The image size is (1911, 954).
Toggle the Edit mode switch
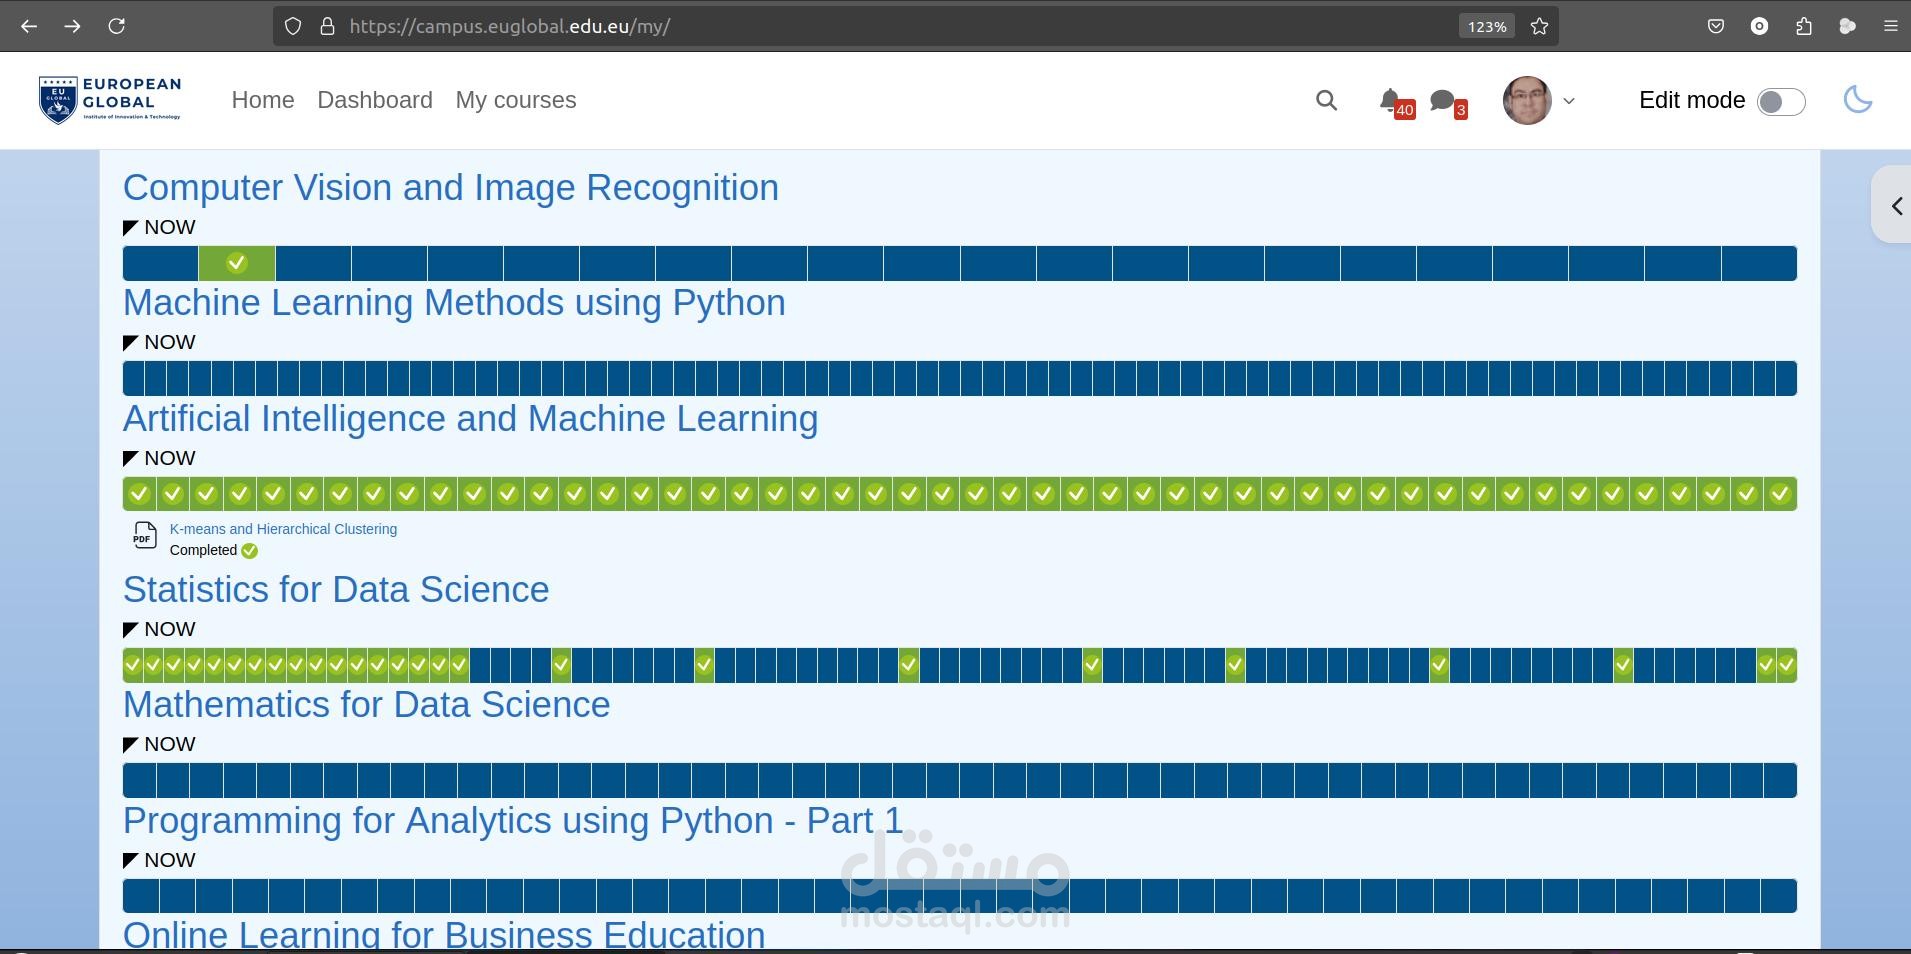(1781, 101)
